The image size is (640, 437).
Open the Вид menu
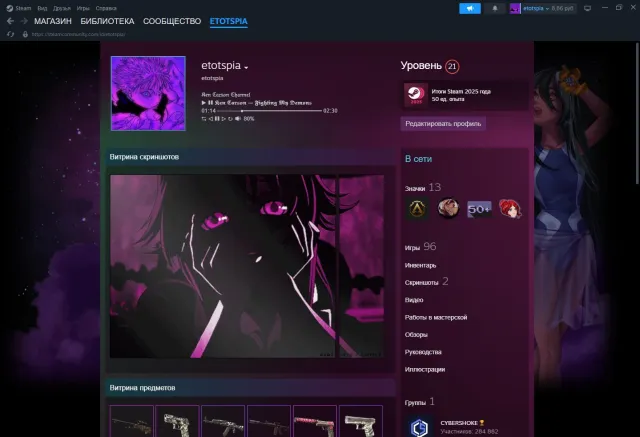click(42, 8)
